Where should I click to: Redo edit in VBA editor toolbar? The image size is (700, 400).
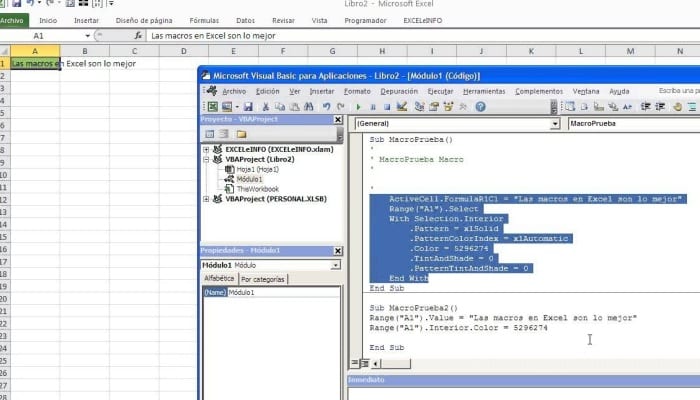[x=341, y=107]
